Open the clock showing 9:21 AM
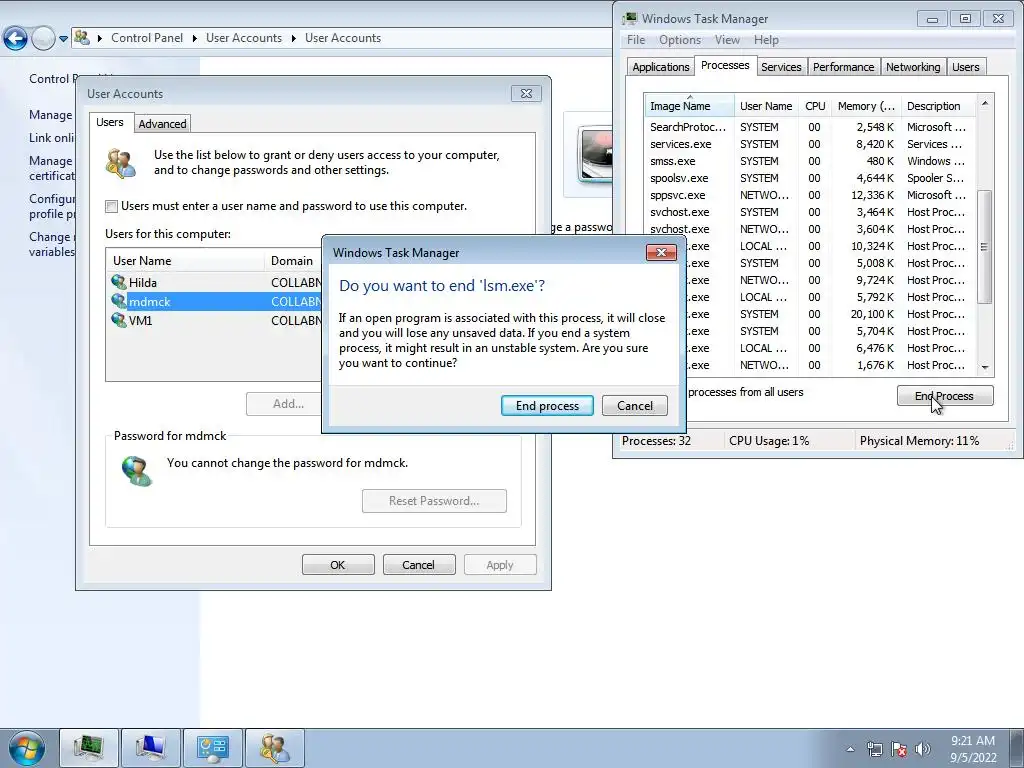 972,749
